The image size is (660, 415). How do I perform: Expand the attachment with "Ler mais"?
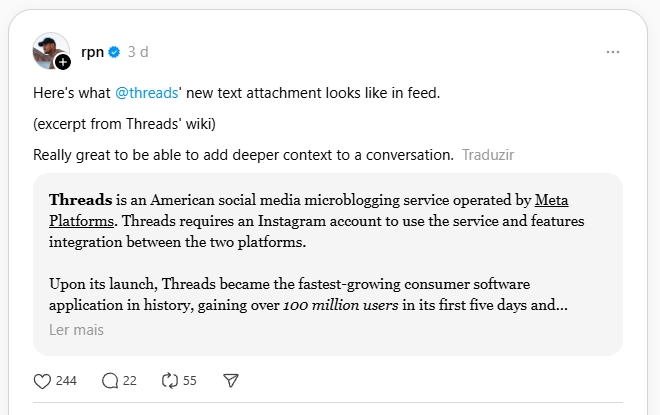[x=76, y=329]
